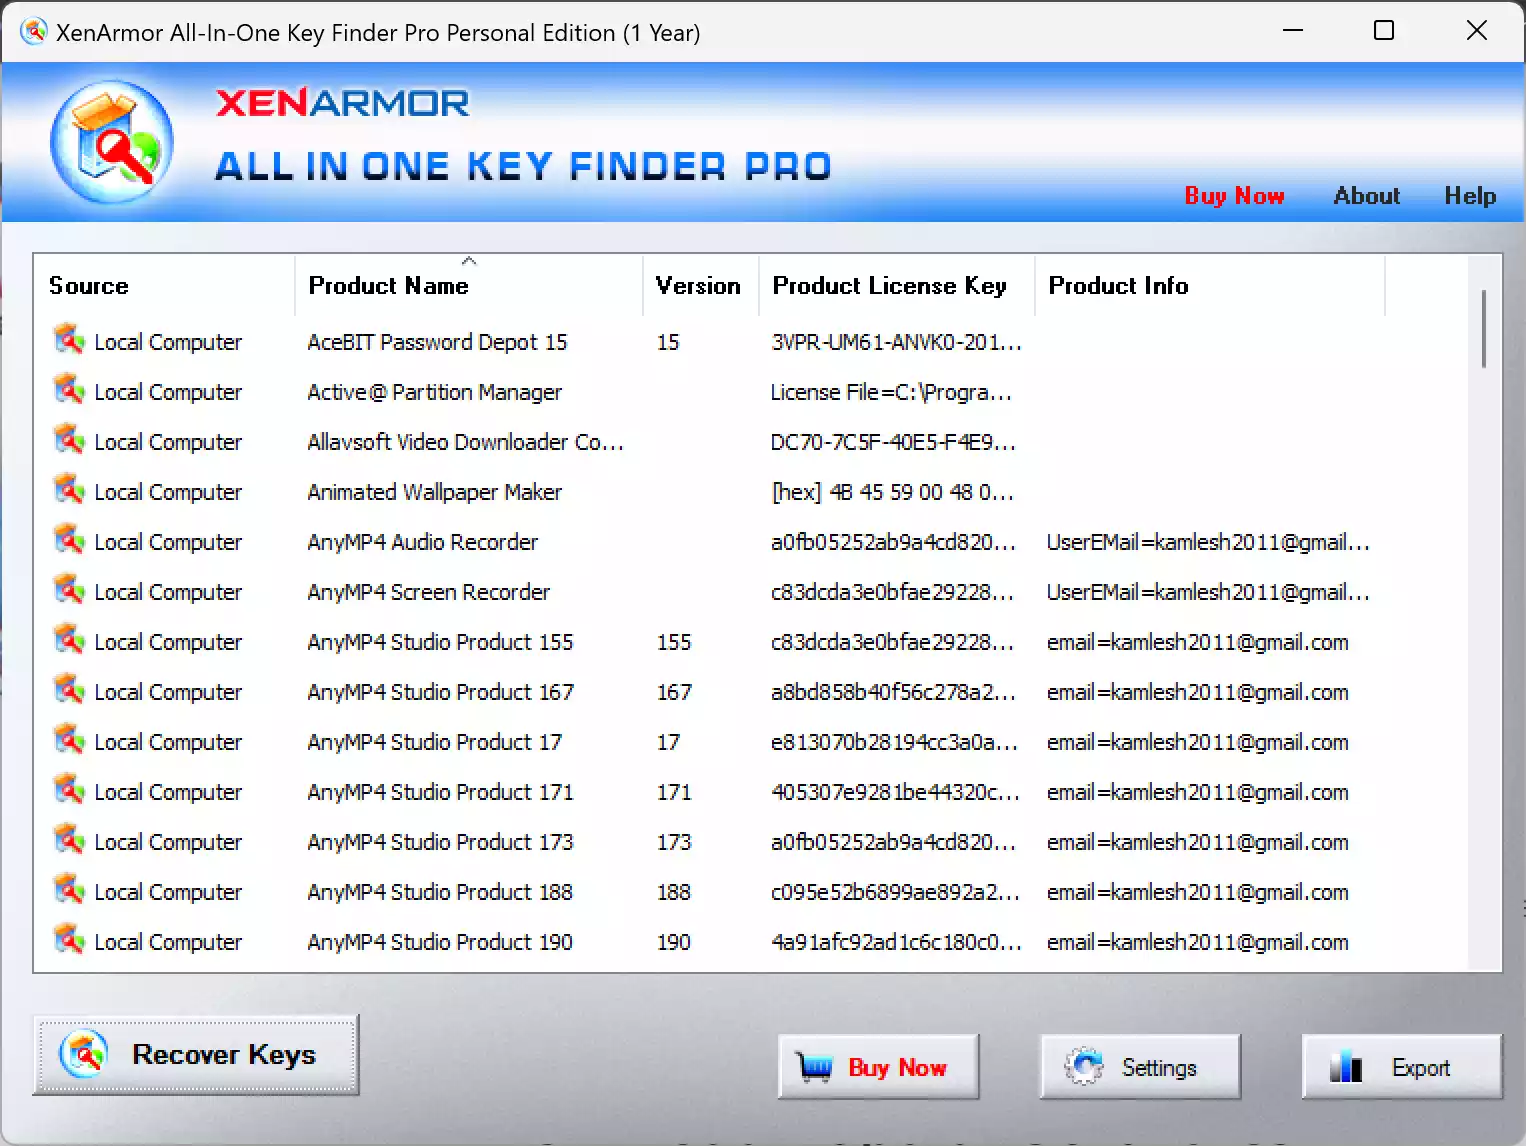Click the bar chart icon on Export button
1526x1146 pixels.
coord(1346,1067)
